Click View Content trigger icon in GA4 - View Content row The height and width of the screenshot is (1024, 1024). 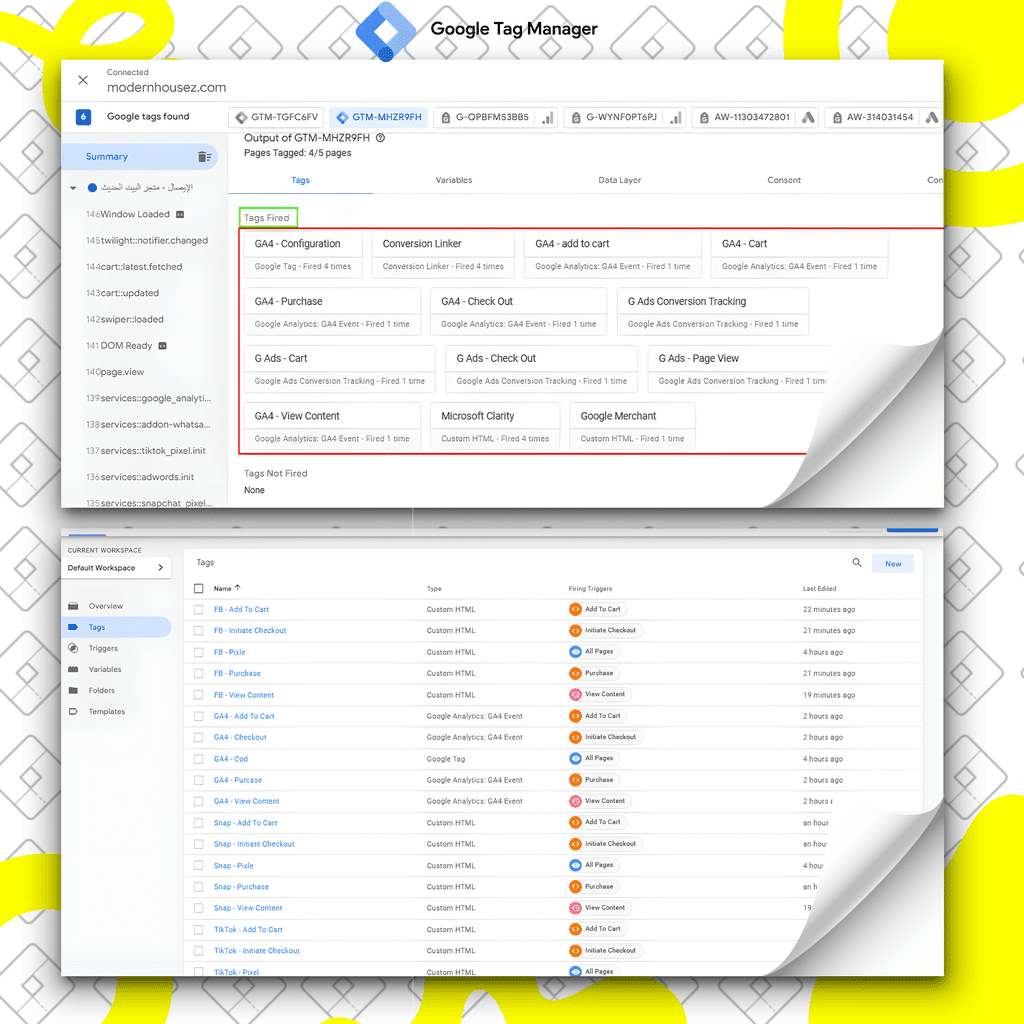tap(575, 801)
